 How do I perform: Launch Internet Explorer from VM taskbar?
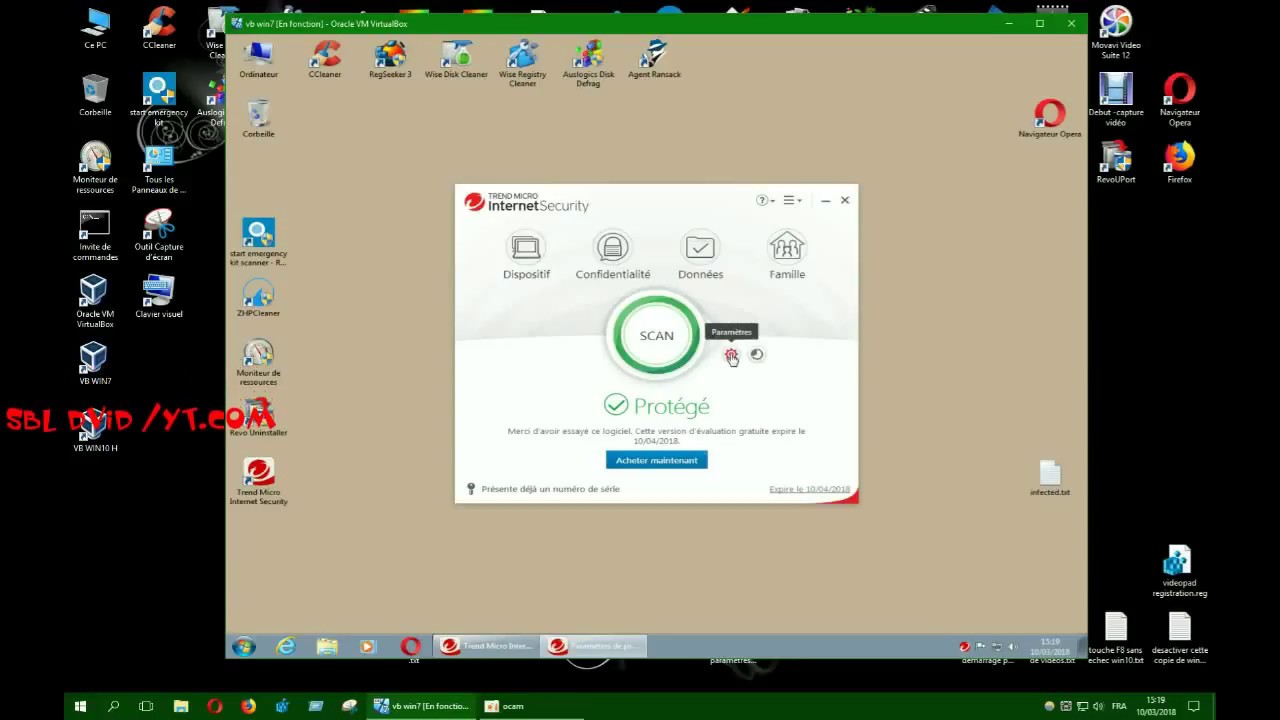[286, 647]
